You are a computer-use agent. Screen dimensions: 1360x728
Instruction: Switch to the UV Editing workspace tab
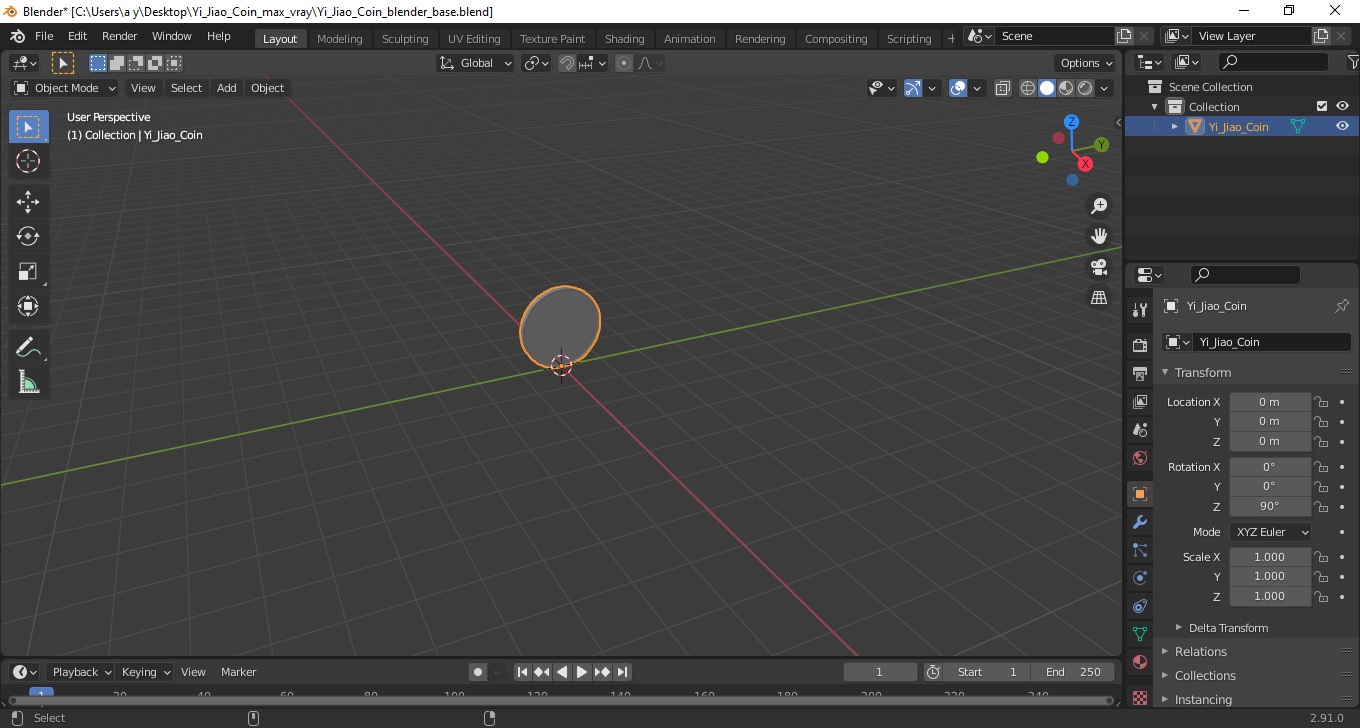(474, 39)
